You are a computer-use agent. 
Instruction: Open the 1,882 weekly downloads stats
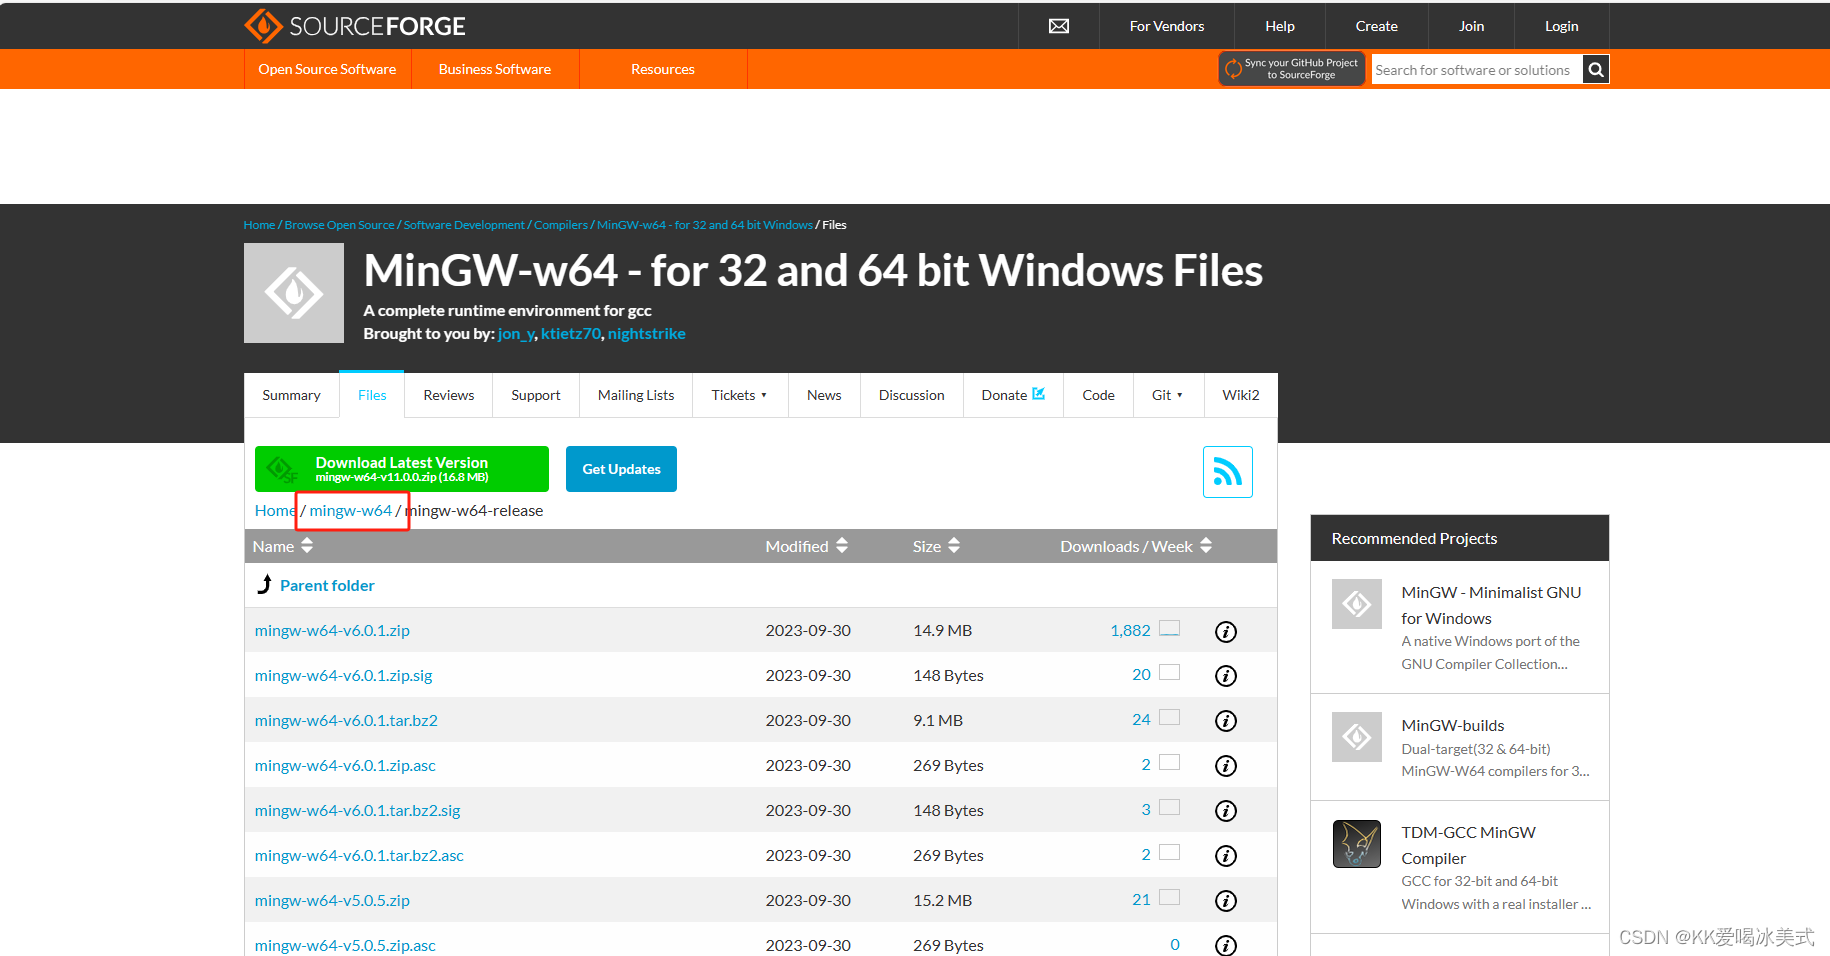(1131, 631)
